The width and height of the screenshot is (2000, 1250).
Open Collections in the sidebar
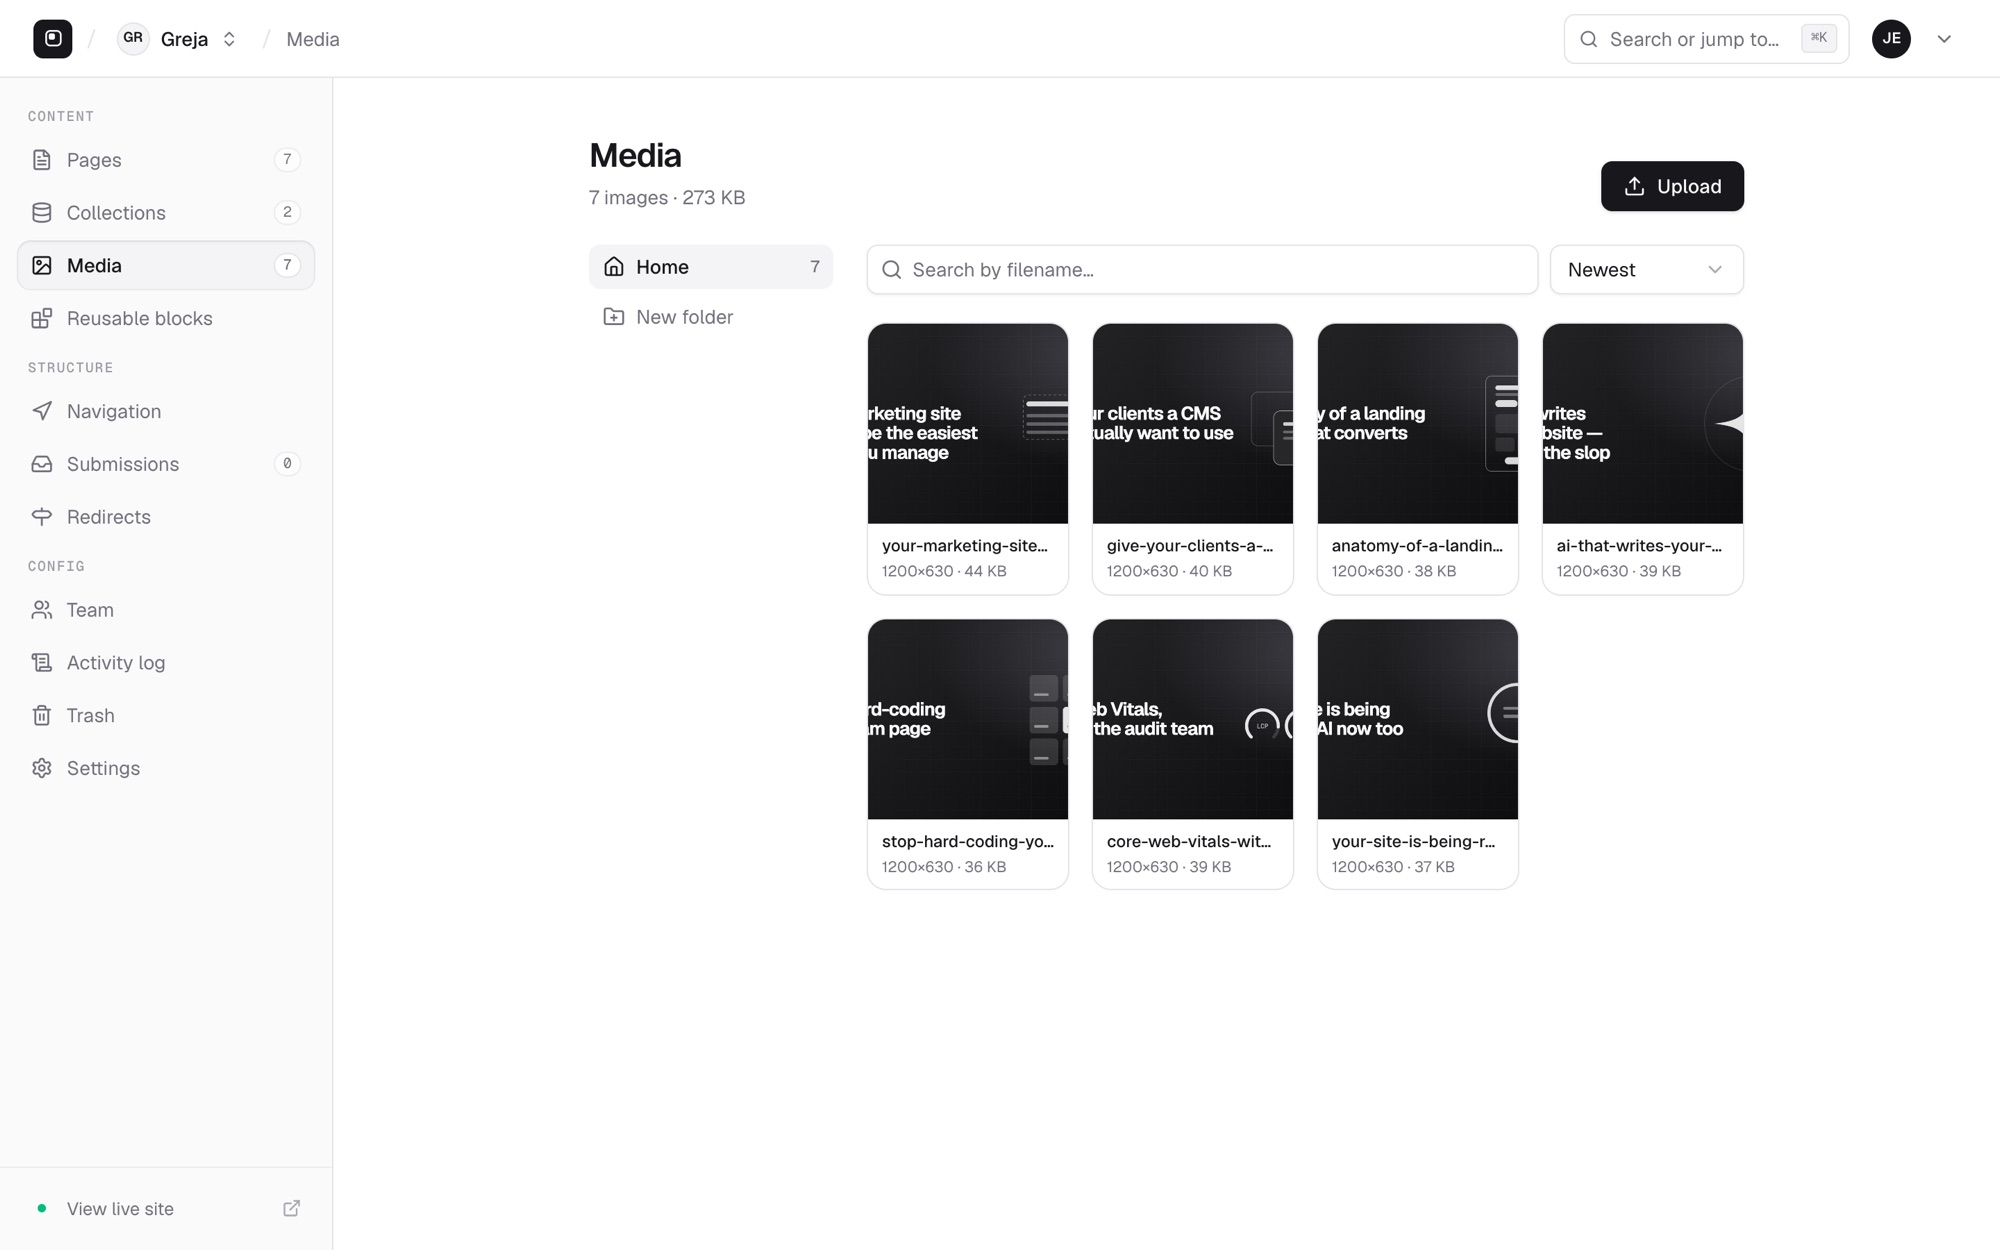pyautogui.click(x=166, y=213)
